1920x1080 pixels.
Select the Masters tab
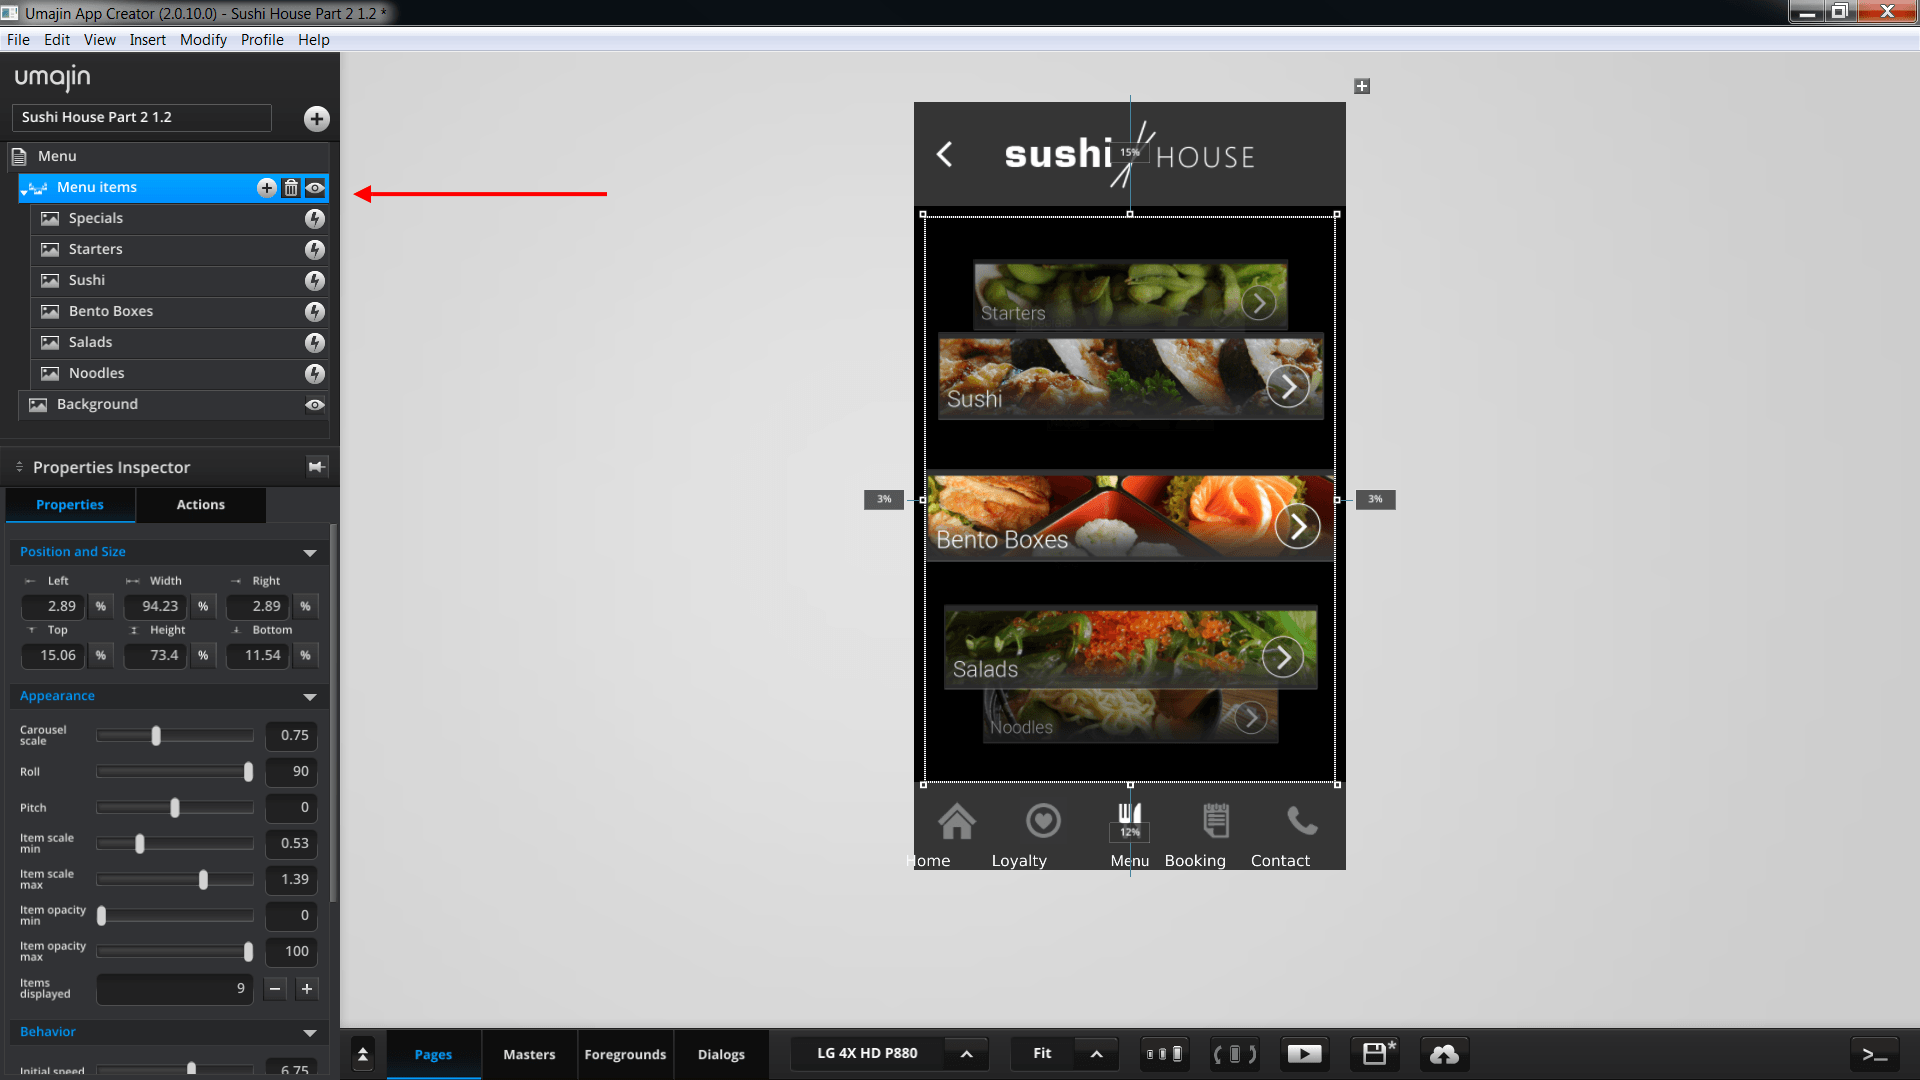tap(529, 1054)
